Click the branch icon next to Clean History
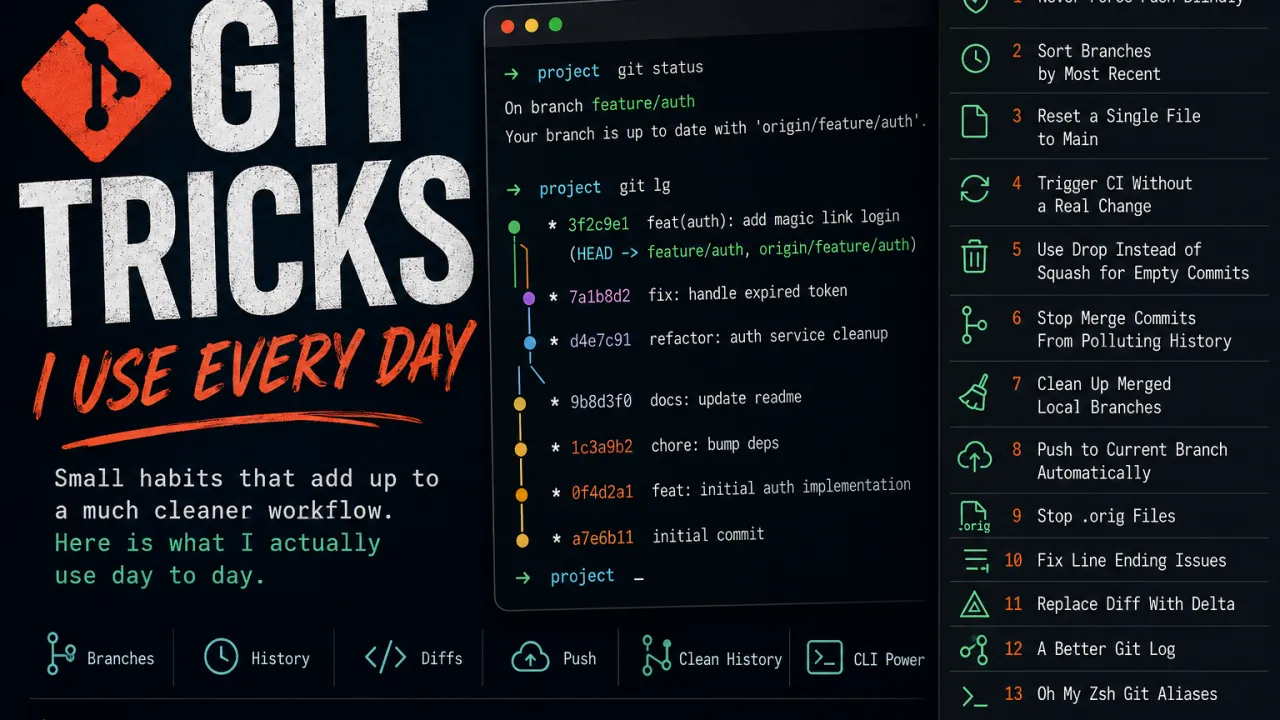The height and width of the screenshot is (720, 1280). (656, 654)
